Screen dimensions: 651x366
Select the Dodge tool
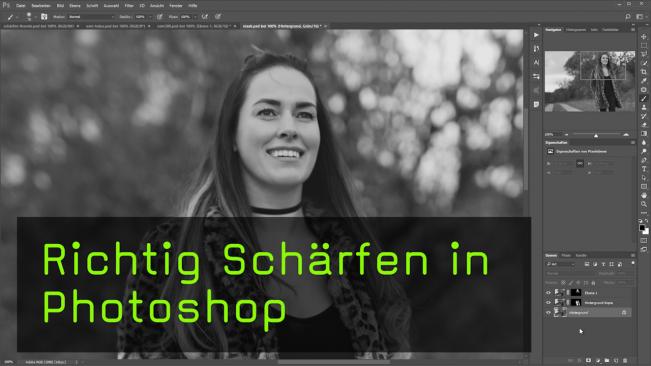pyautogui.click(x=644, y=151)
